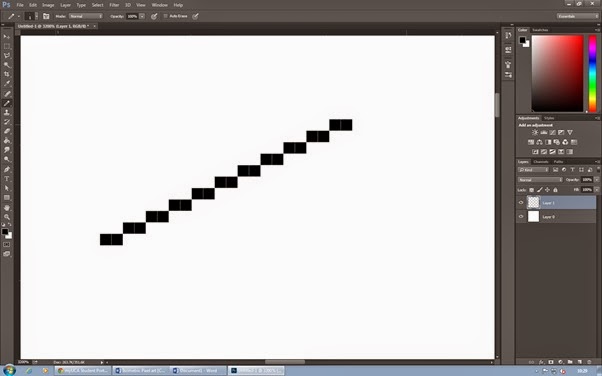Enable the Auto Erase checkbox
The height and width of the screenshot is (376, 602).
[165, 16]
